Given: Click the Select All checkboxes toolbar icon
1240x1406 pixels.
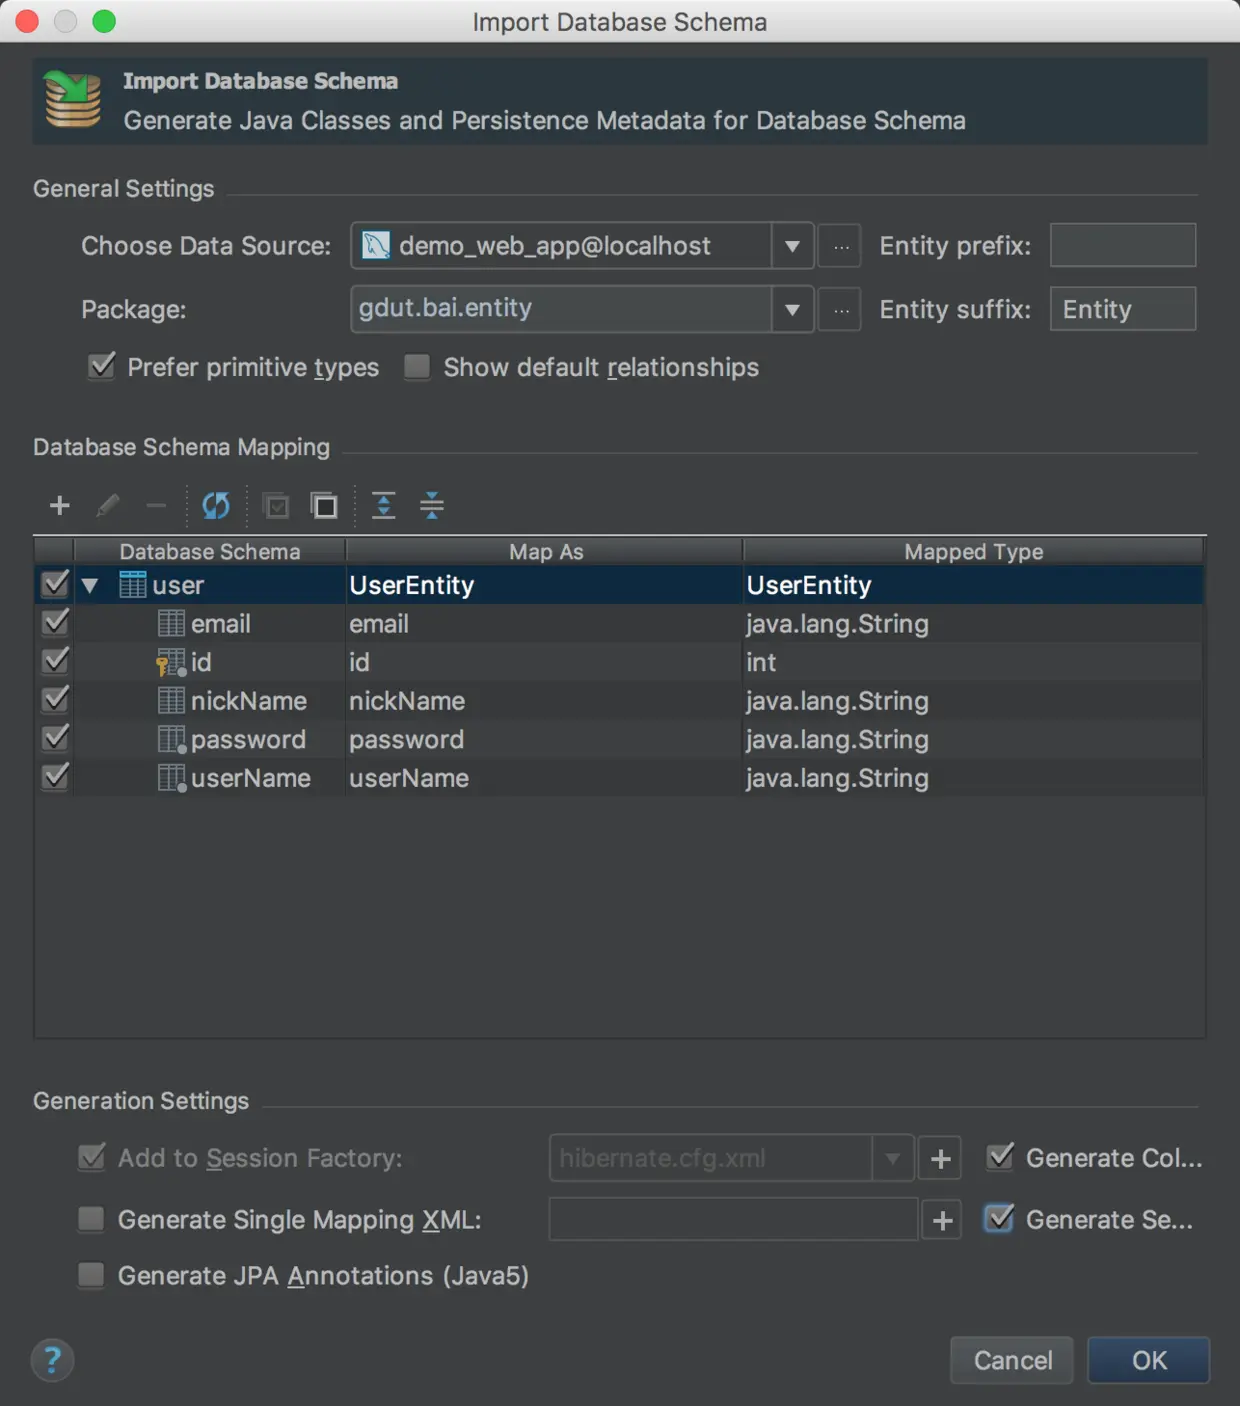Looking at the screenshot, I should click(276, 506).
